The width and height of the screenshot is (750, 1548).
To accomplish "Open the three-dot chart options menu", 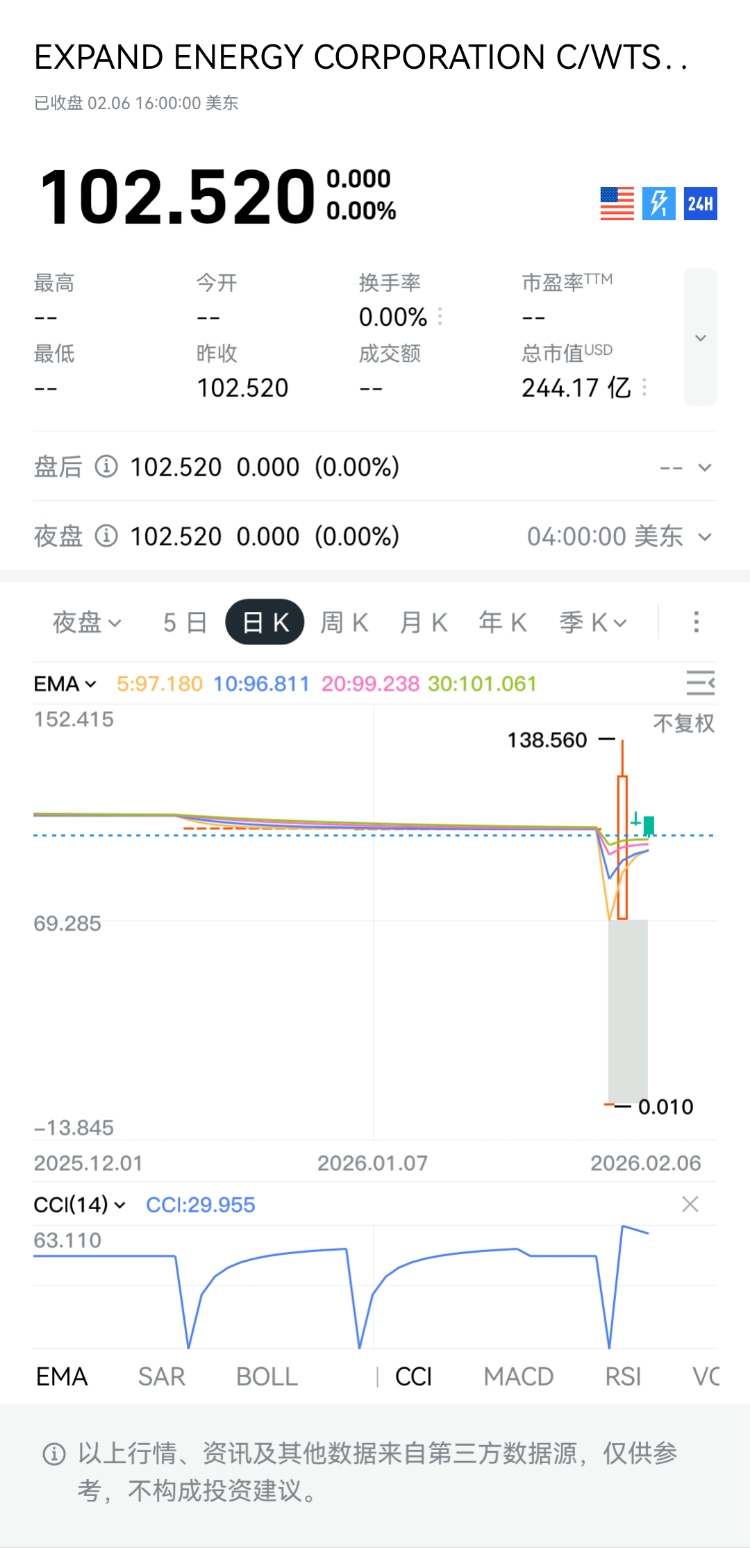I will point(697,622).
